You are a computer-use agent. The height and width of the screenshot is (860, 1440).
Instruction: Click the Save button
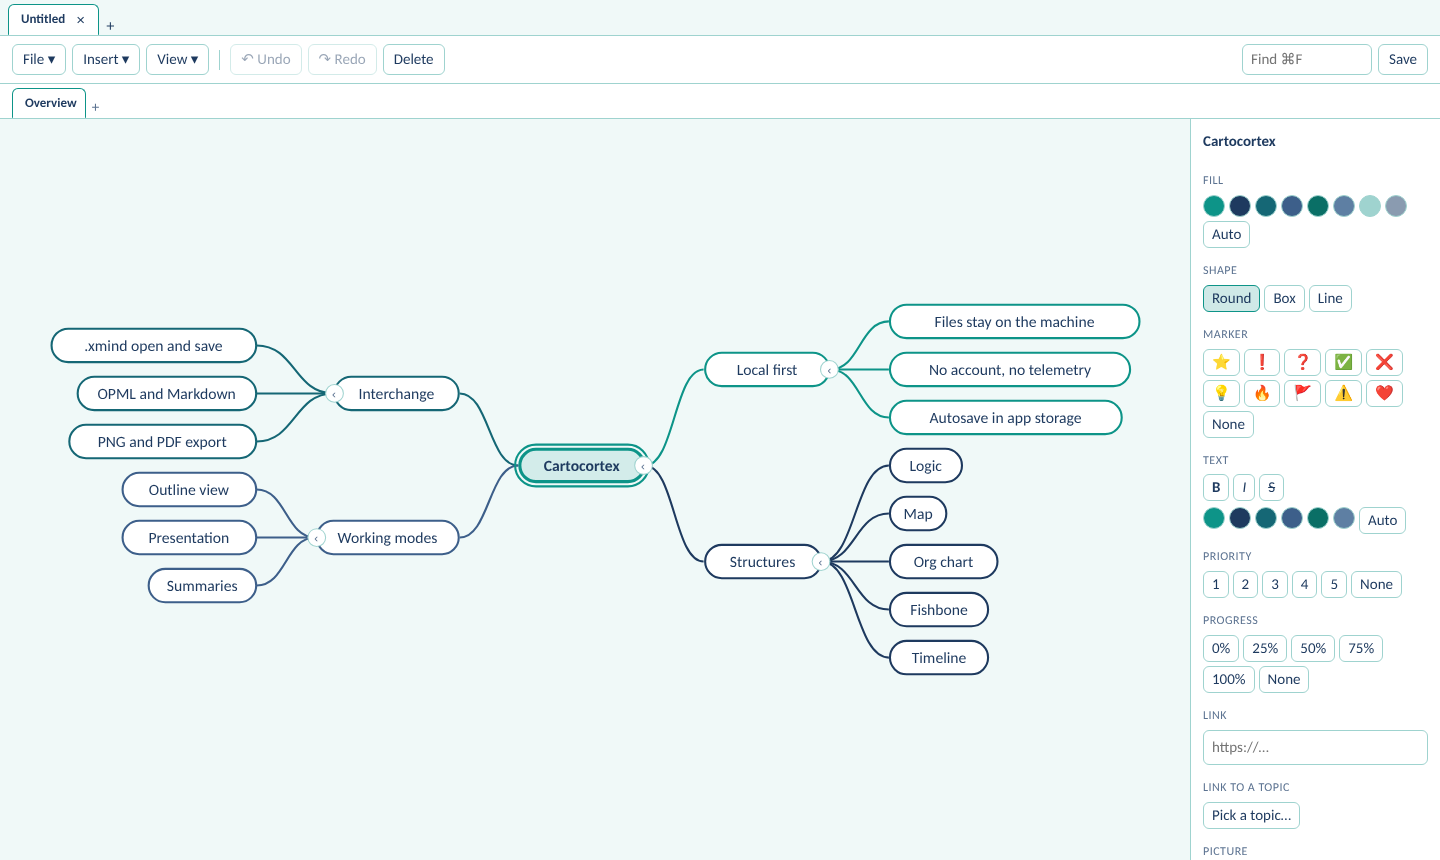[x=1402, y=59]
